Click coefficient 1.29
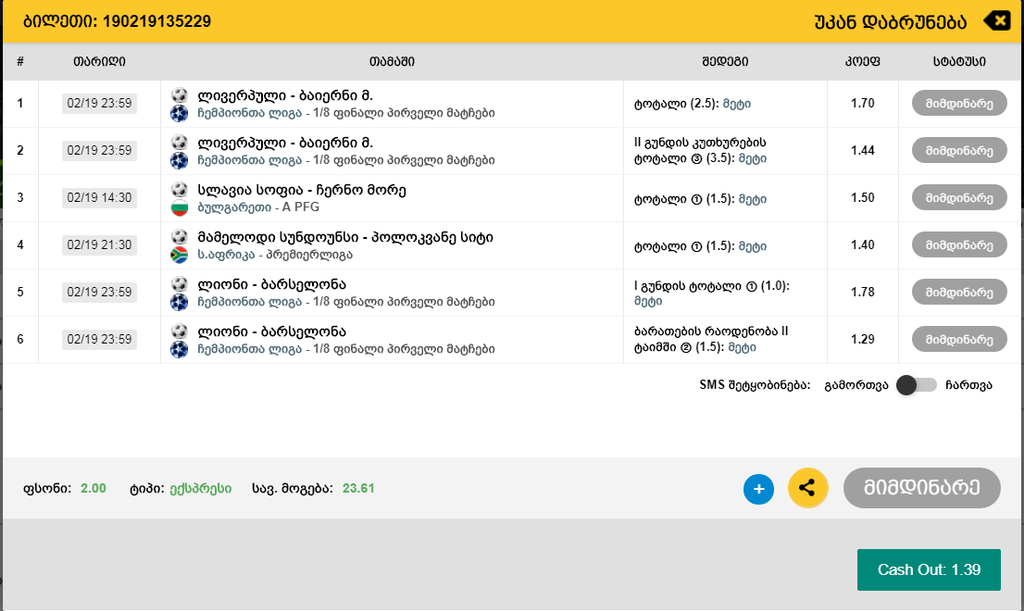Image resolution: width=1024 pixels, height=611 pixels. (863, 339)
